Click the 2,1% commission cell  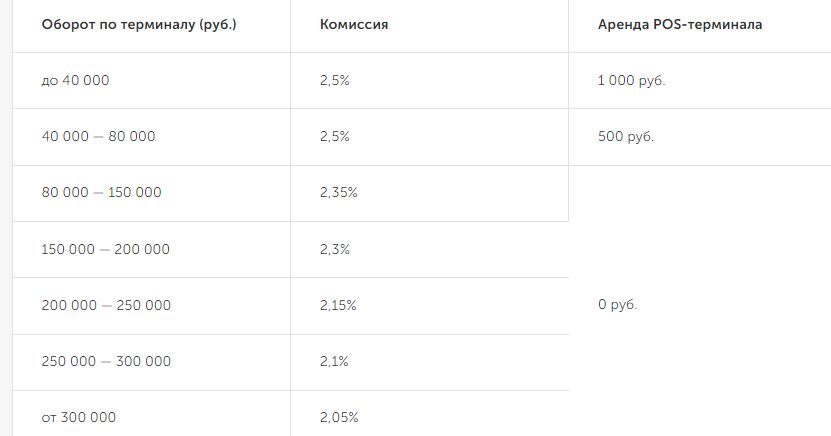point(334,361)
